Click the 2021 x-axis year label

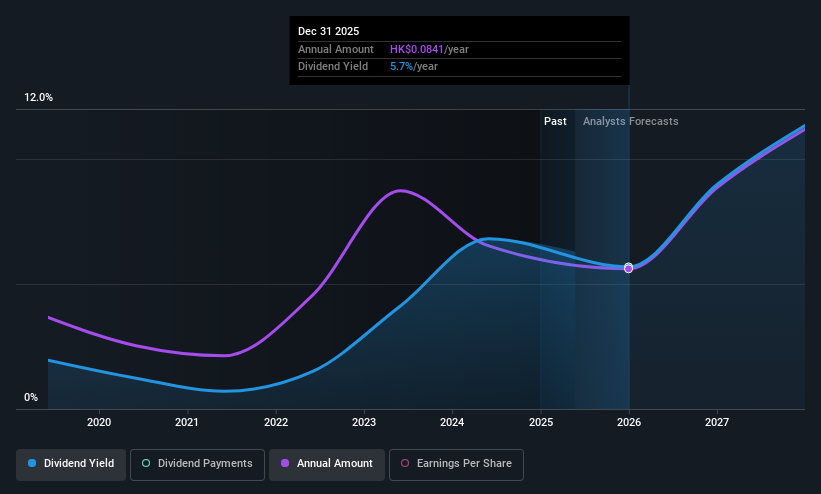(x=187, y=422)
